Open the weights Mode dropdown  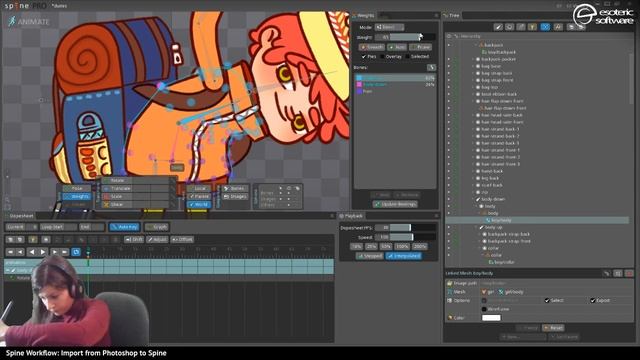[x=389, y=27]
